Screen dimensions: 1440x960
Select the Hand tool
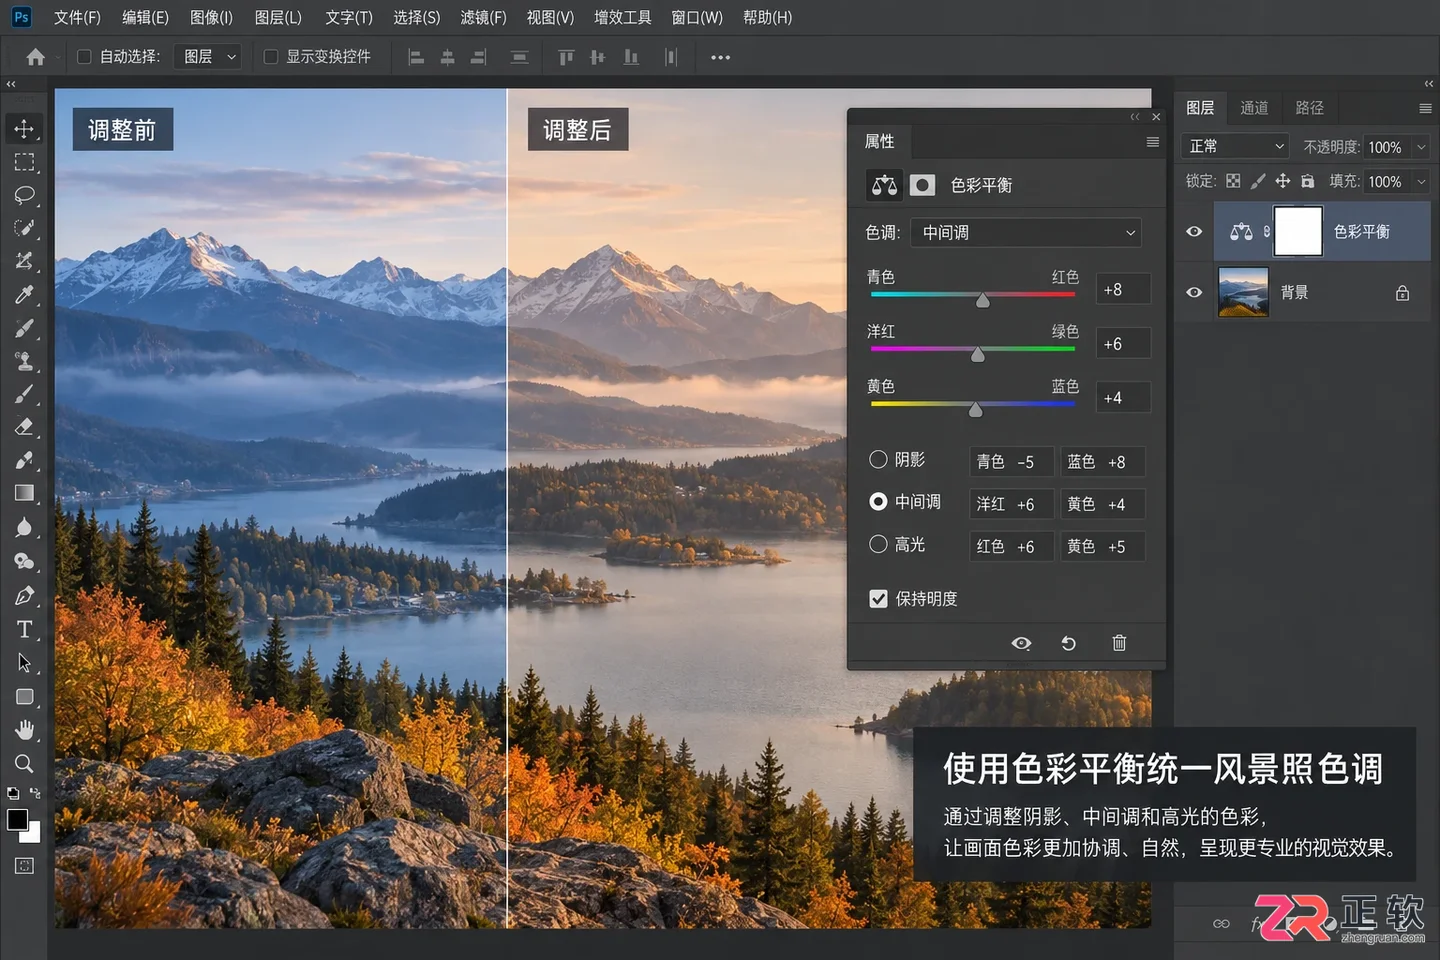coord(24,730)
